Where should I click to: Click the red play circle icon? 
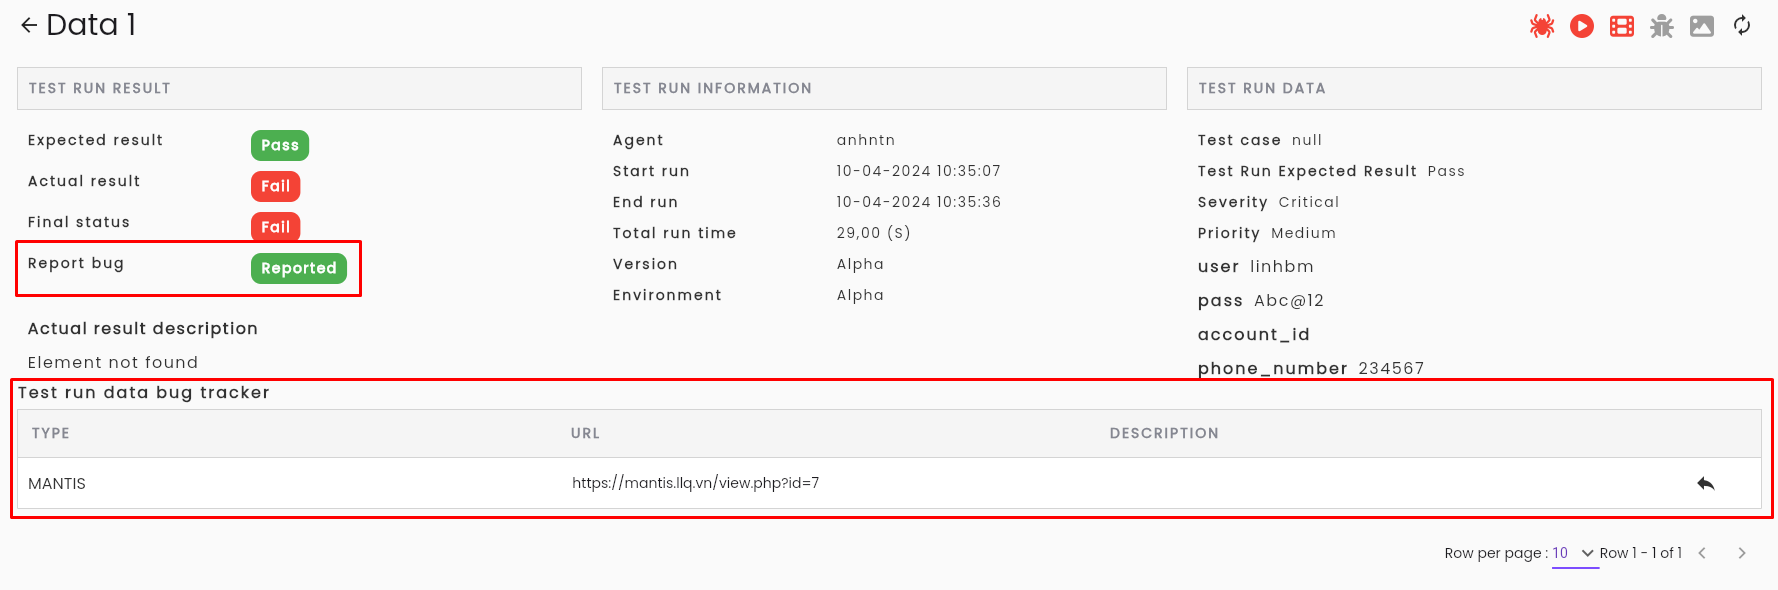[1582, 26]
